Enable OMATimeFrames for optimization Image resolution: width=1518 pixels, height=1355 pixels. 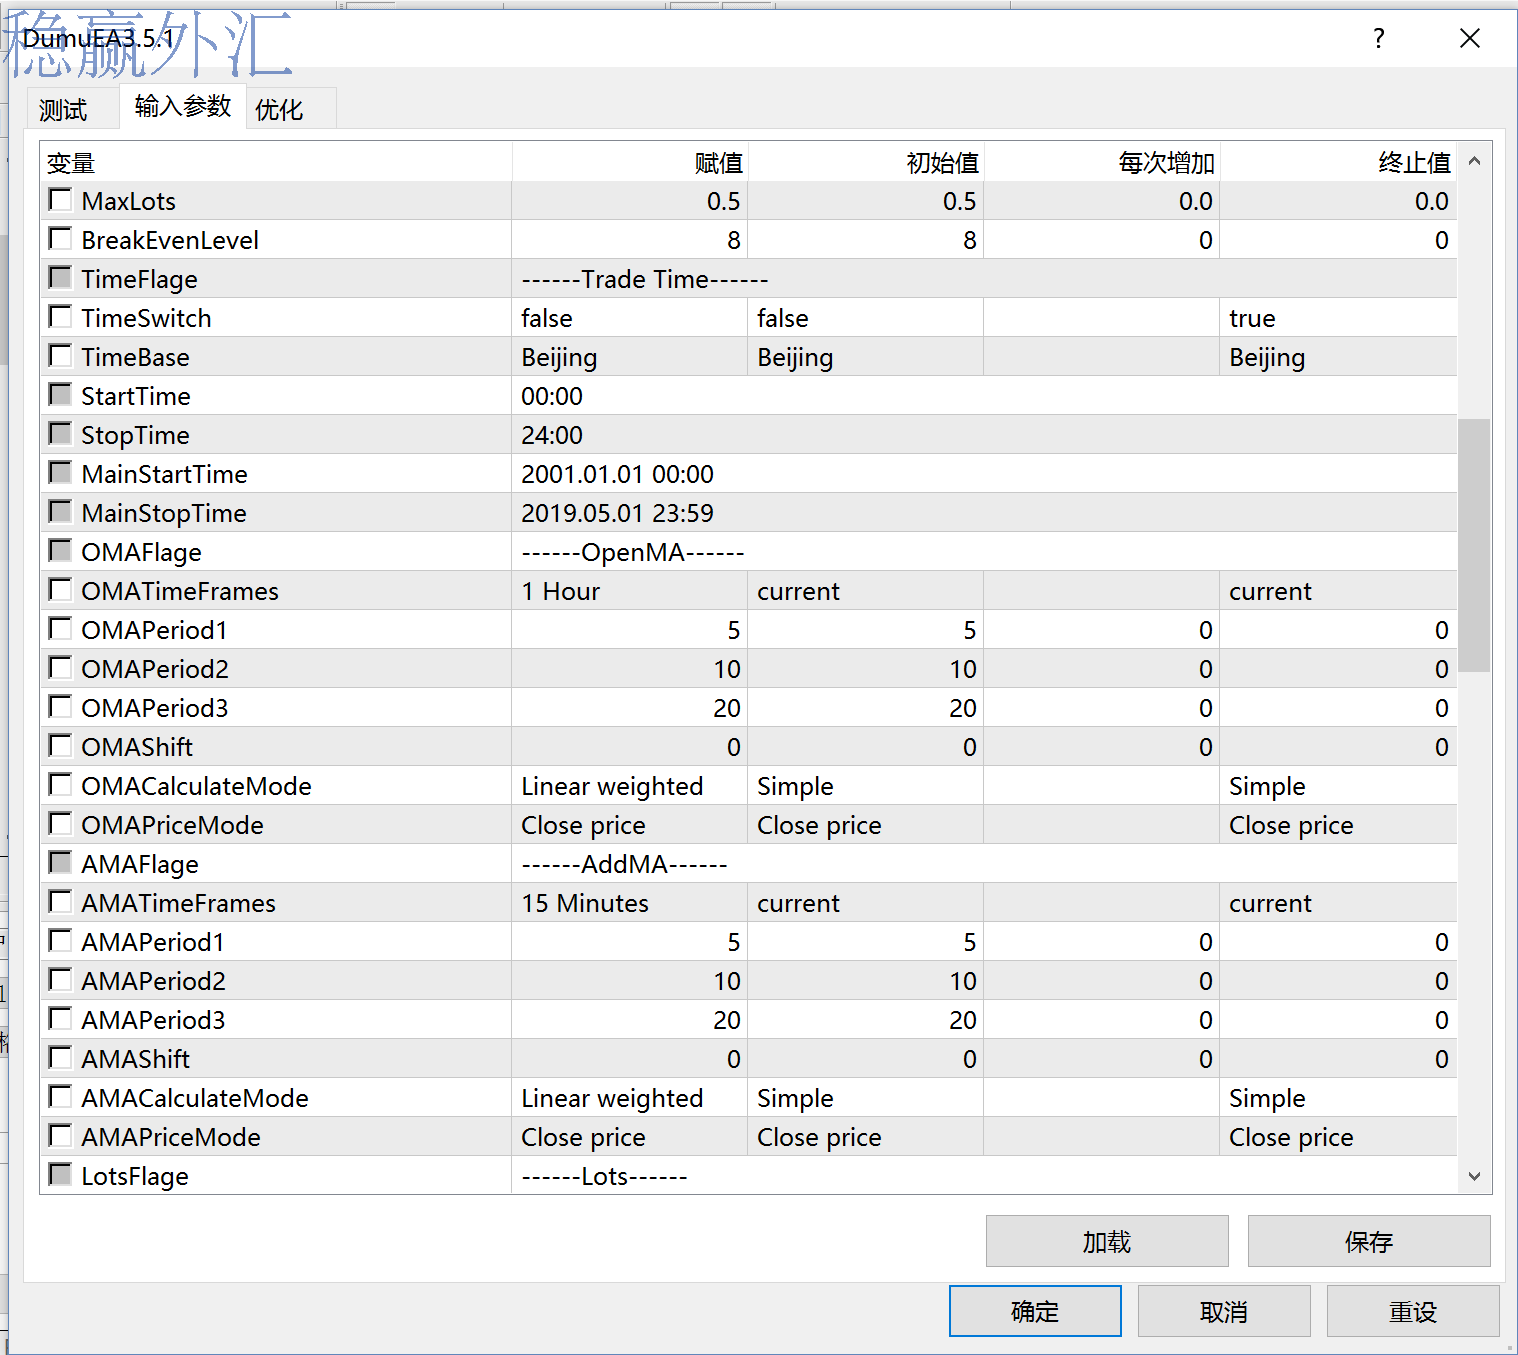[60, 590]
